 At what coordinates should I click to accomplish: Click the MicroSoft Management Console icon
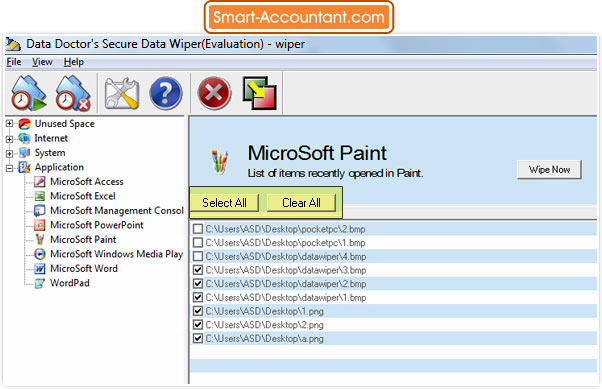(40, 211)
